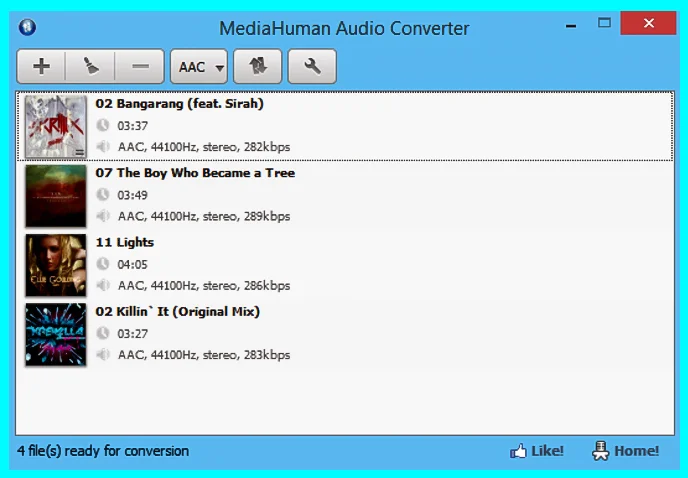The image size is (688, 478).
Task: Click the duration '04:05' of Lights
Action: pyautogui.click(x=133, y=265)
